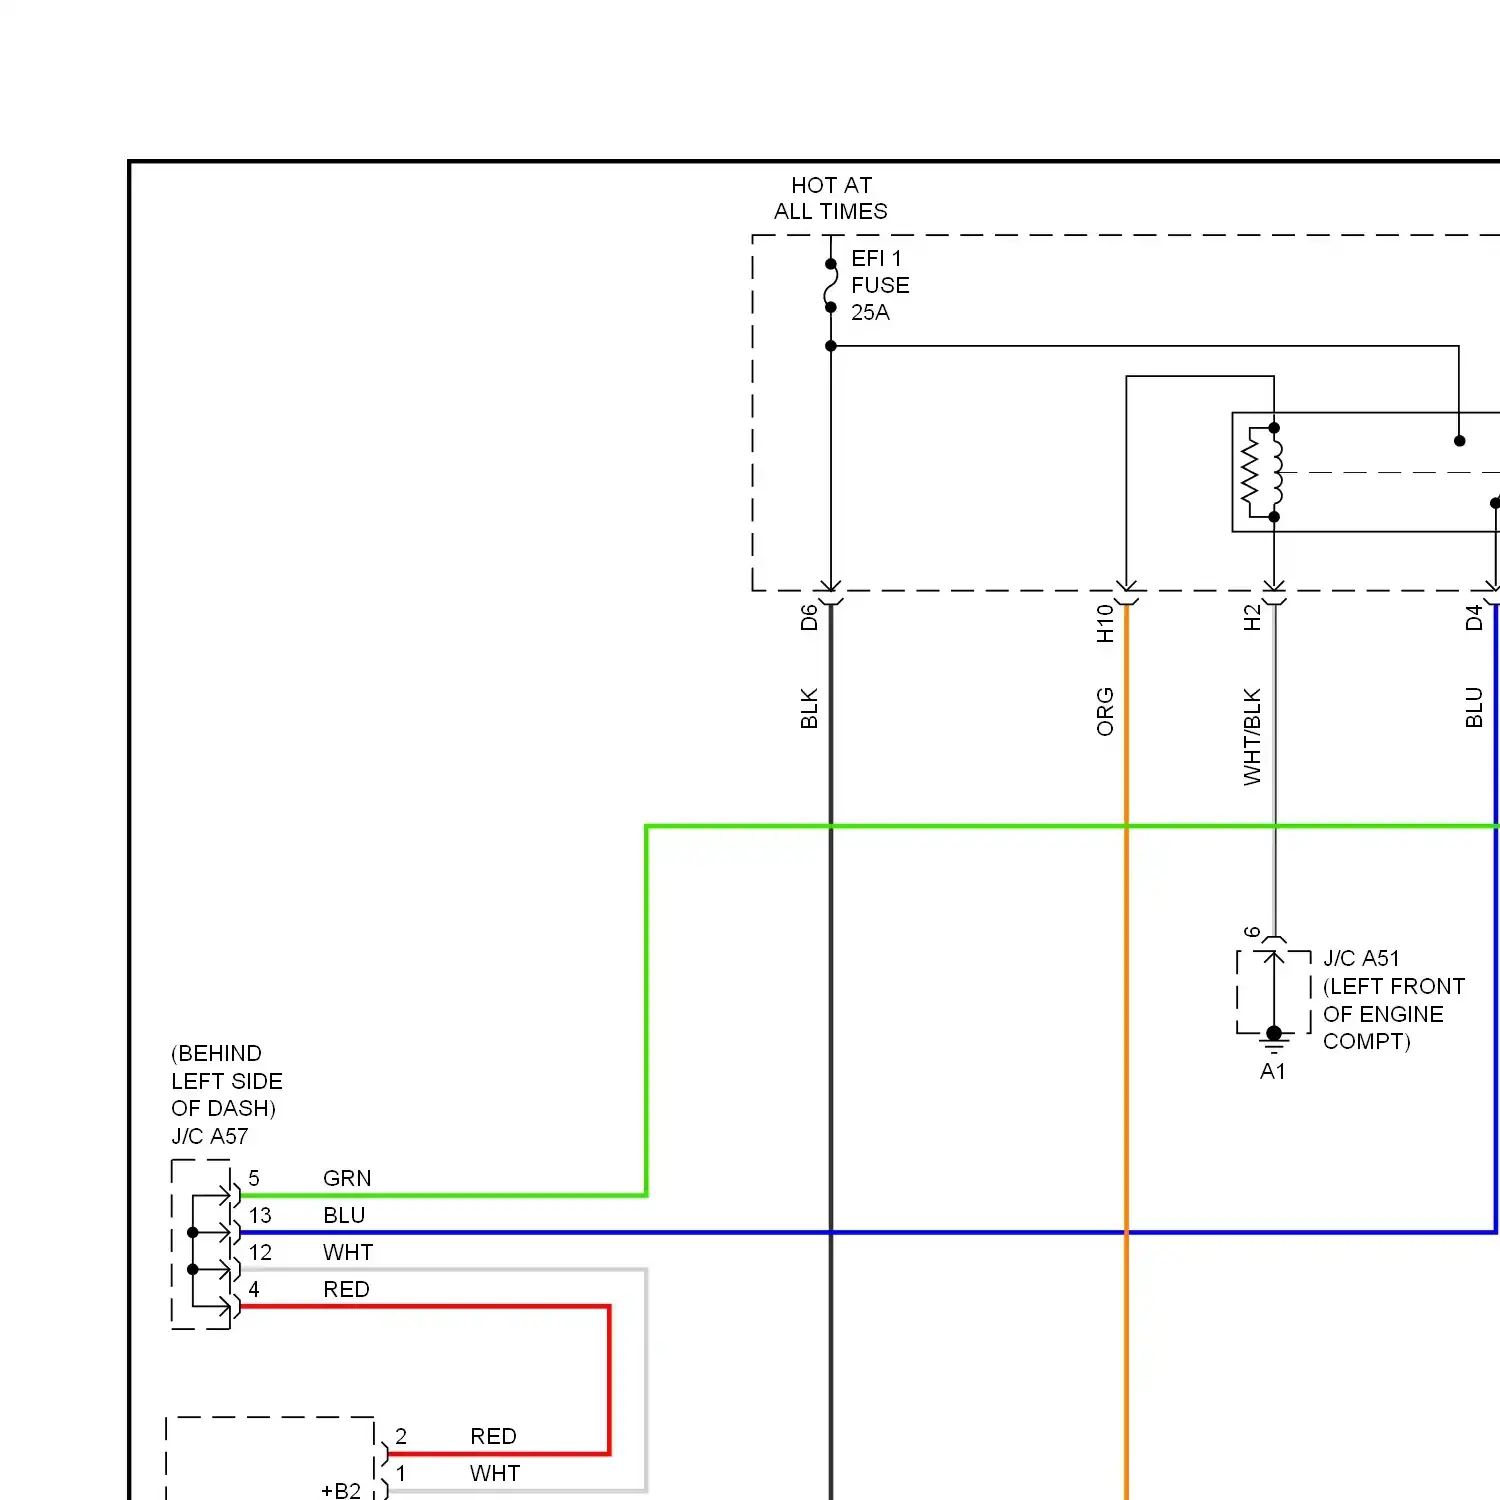Viewport: 1500px width, 1500px height.
Task: Click the +B2 terminal label
Action: click(x=341, y=1490)
